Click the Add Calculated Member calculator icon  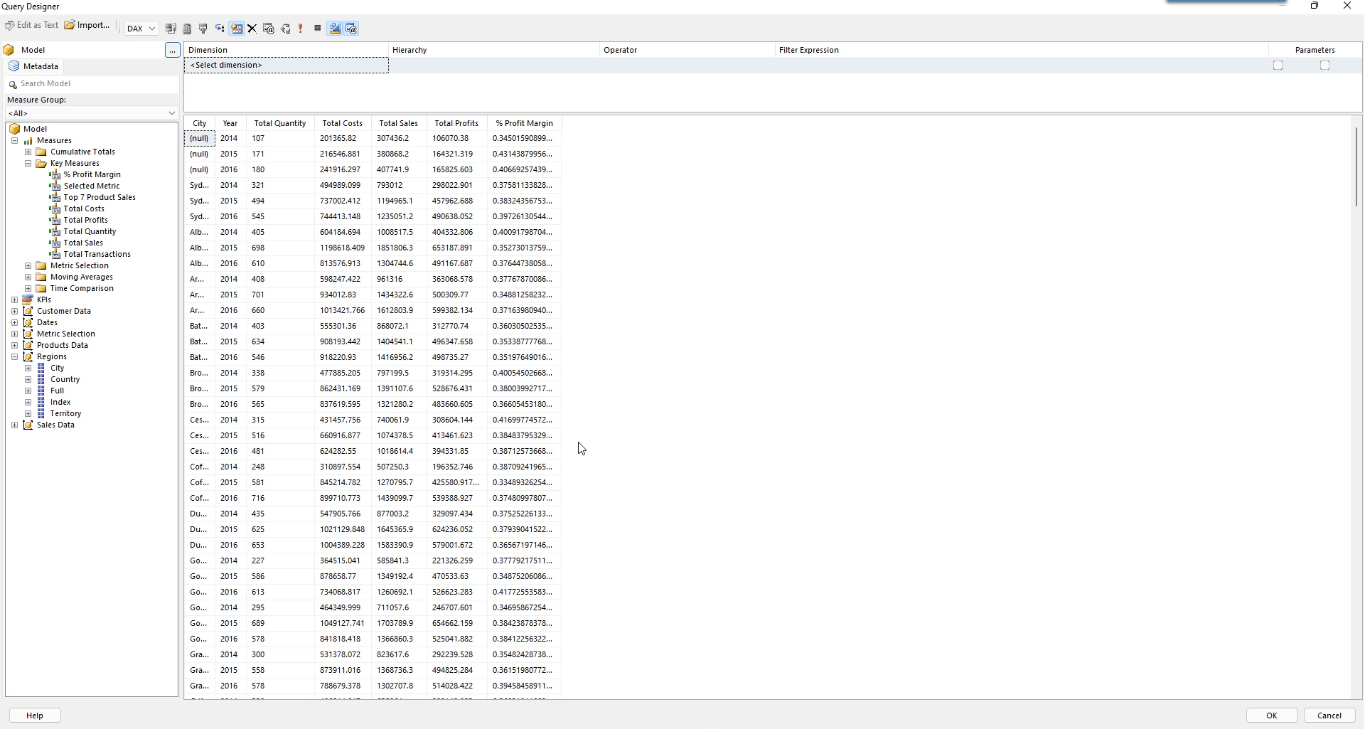tap(187, 28)
